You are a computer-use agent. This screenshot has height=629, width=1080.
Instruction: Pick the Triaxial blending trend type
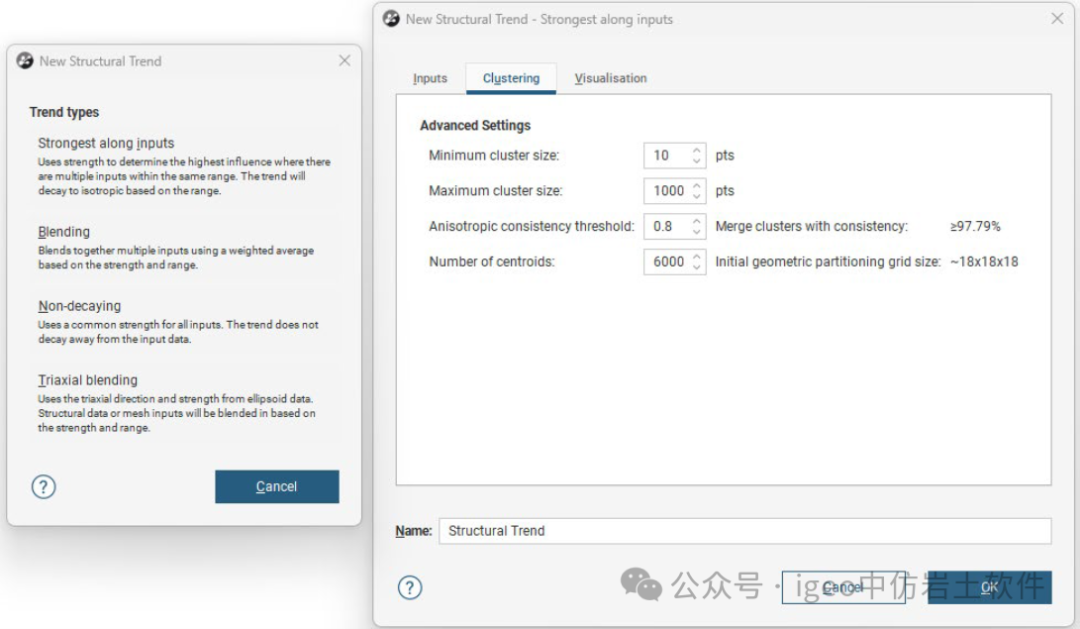[88, 380]
